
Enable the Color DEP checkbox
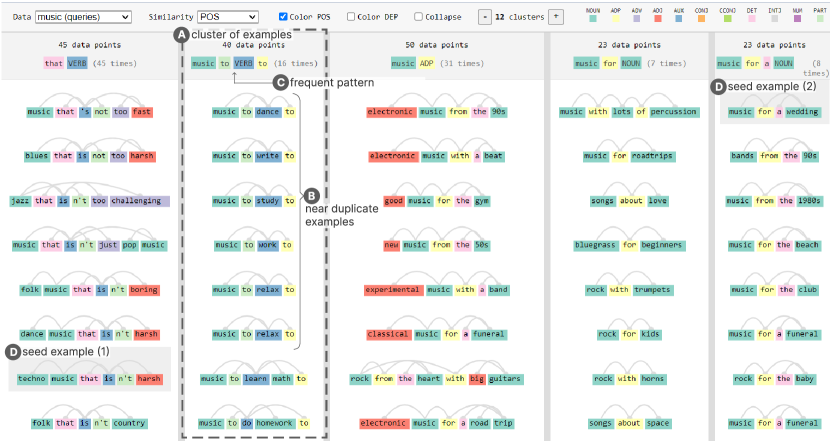[351, 17]
